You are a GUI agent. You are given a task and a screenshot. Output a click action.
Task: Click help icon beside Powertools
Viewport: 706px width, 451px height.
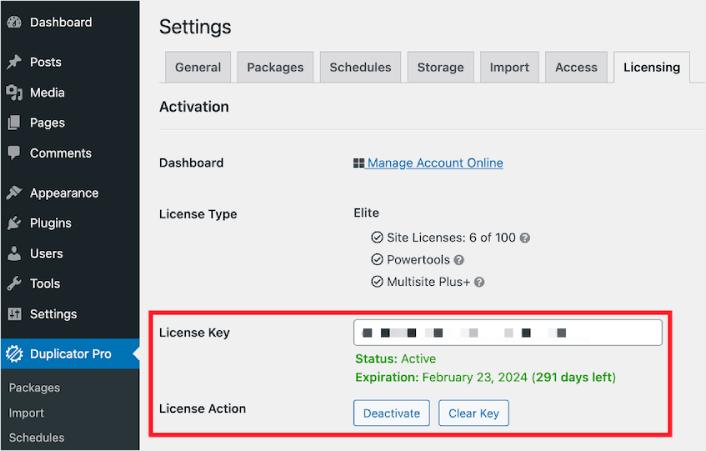tap(459, 260)
